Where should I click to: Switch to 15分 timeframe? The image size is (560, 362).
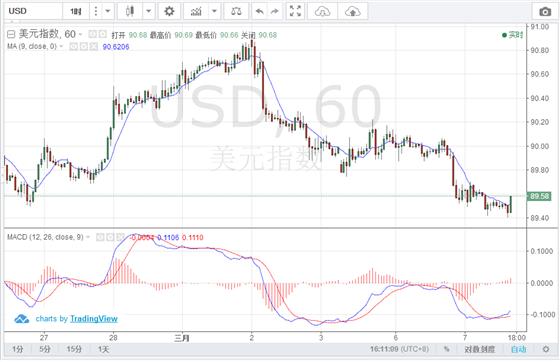pyautogui.click(x=74, y=349)
